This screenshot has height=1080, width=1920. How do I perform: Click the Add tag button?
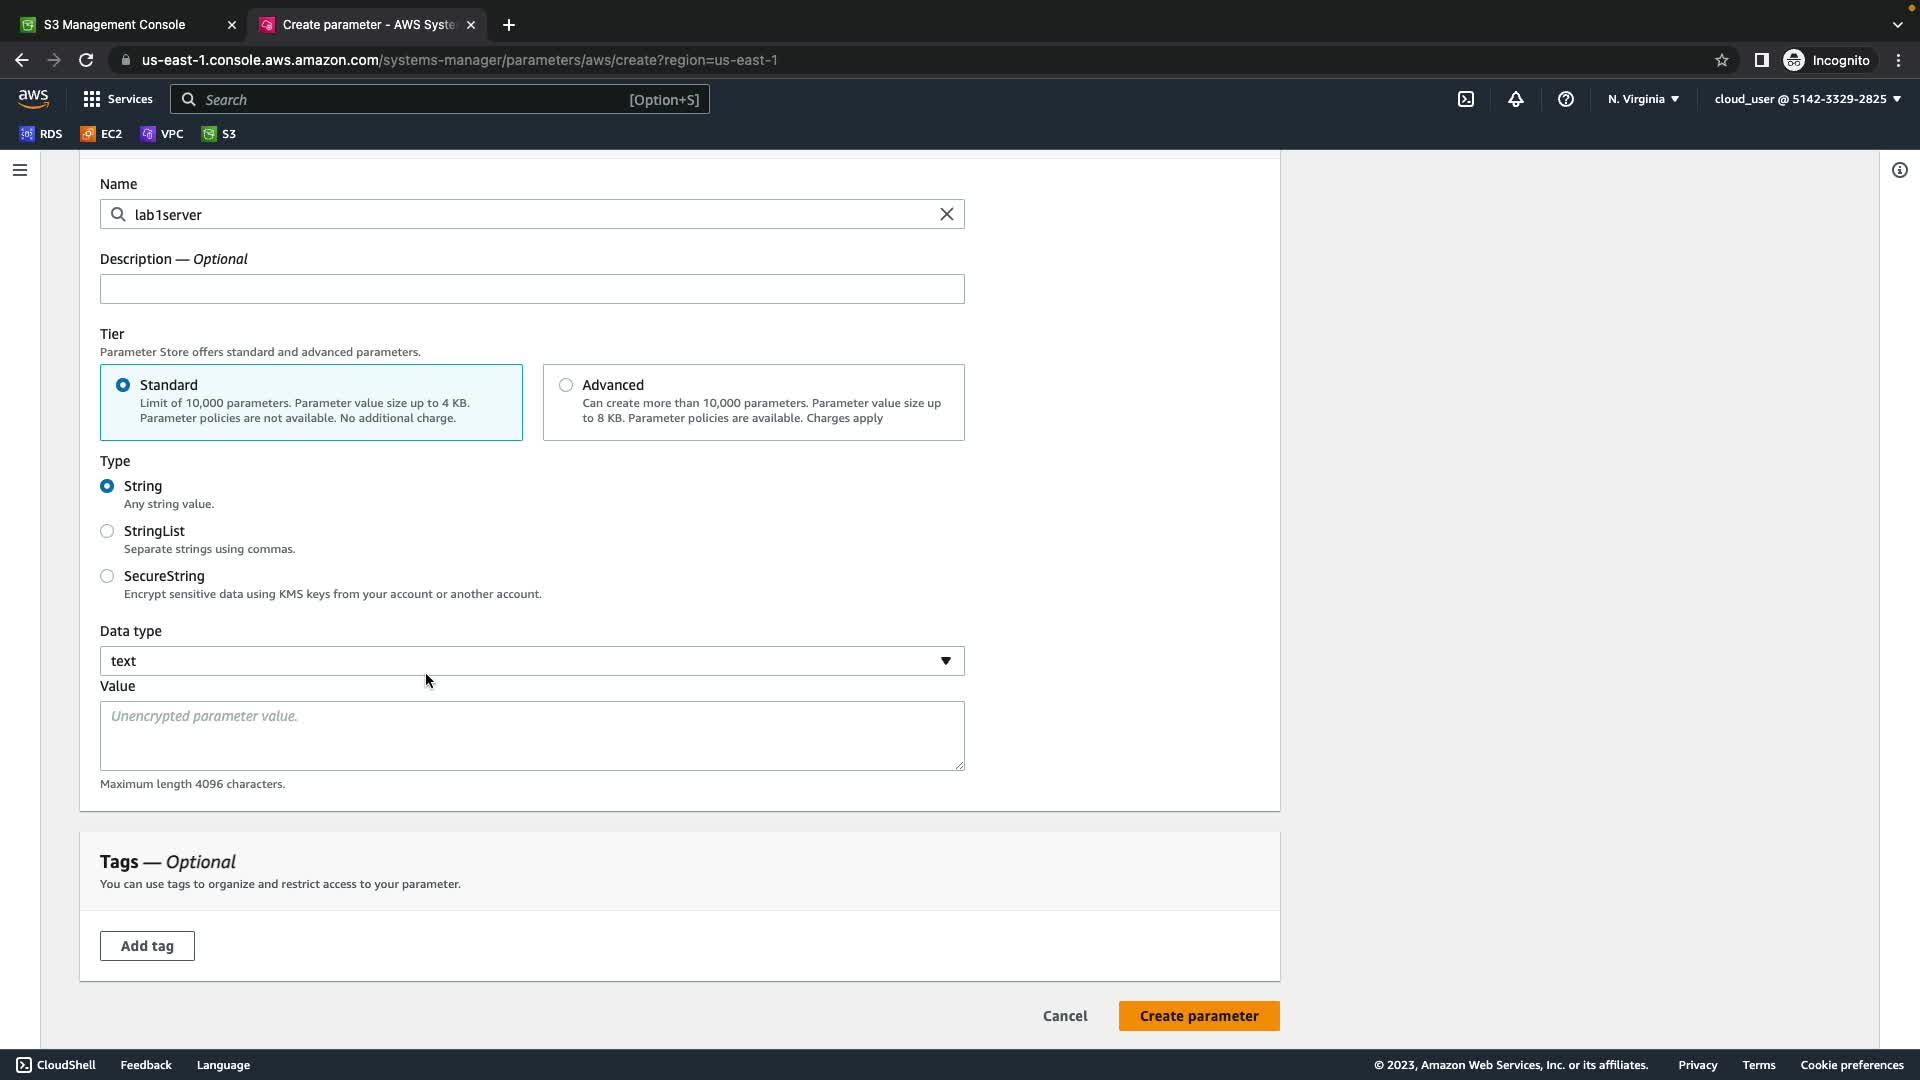(147, 946)
